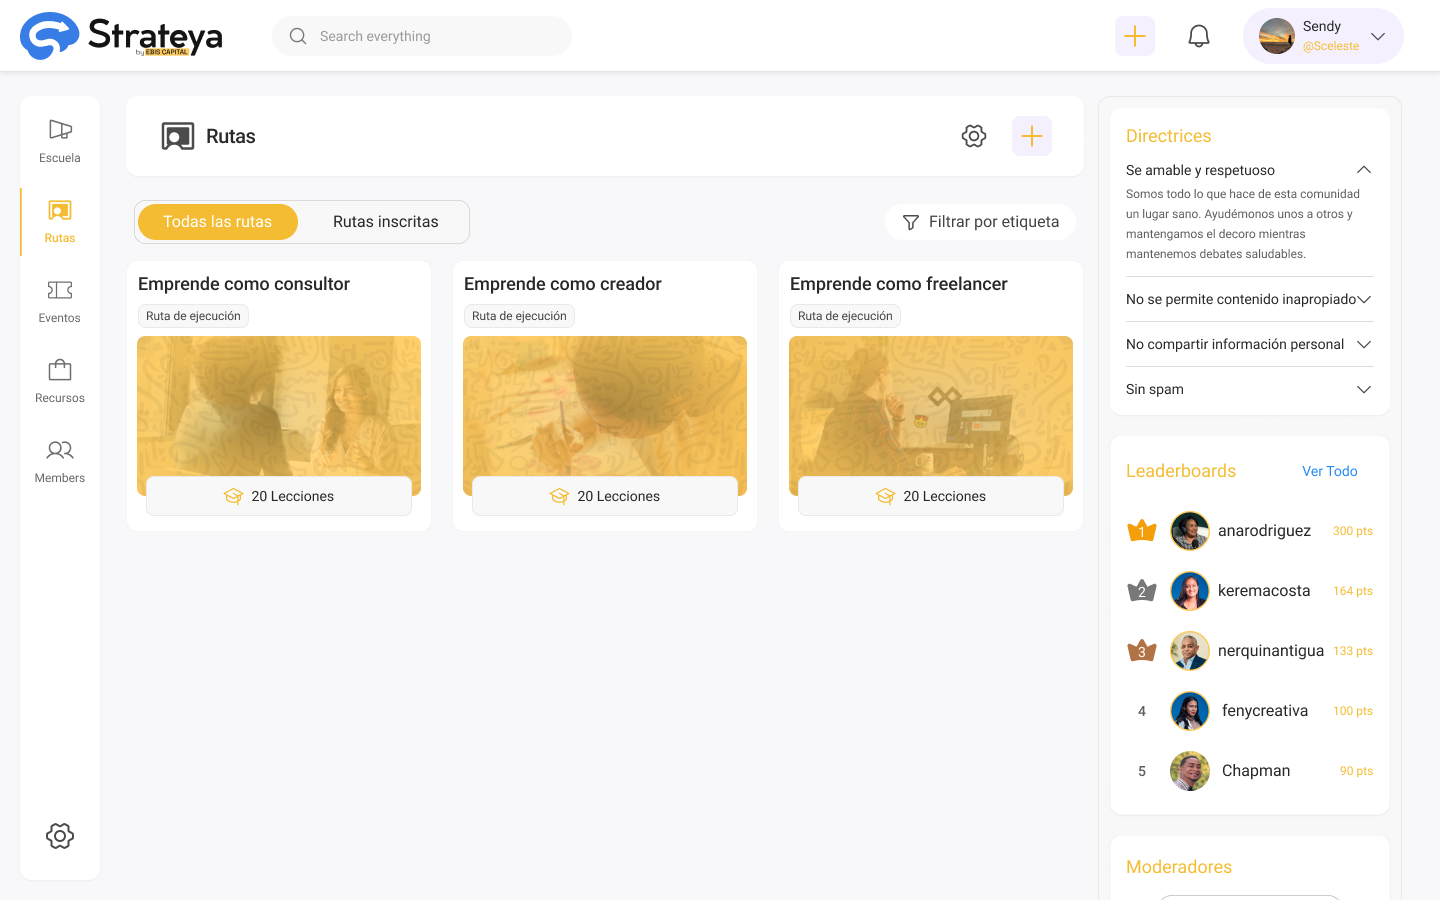The image size is (1440, 900).
Task: Click username 'keremacosta' in leaderboard
Action: click(1264, 591)
